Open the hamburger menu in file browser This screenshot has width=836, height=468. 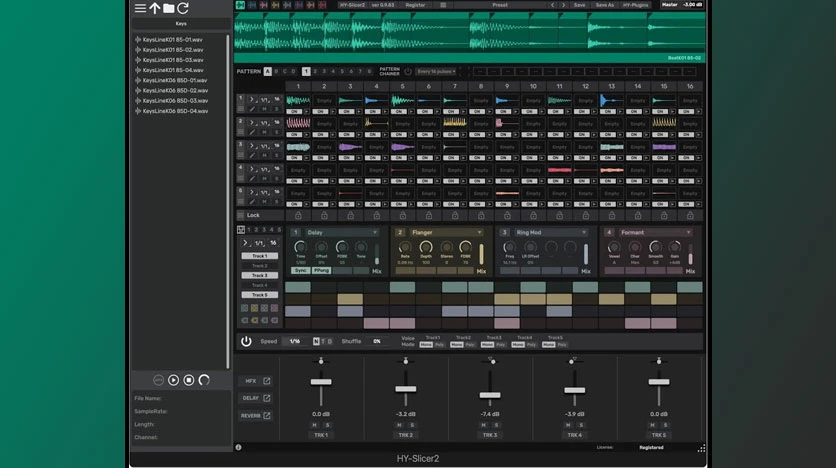click(x=140, y=8)
